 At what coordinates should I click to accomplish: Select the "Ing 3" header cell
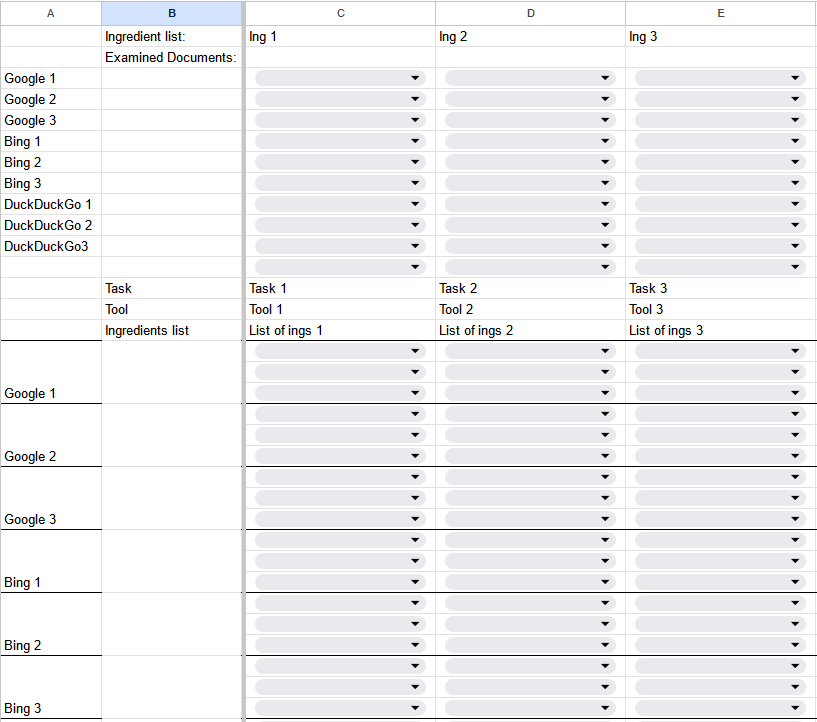coord(720,37)
